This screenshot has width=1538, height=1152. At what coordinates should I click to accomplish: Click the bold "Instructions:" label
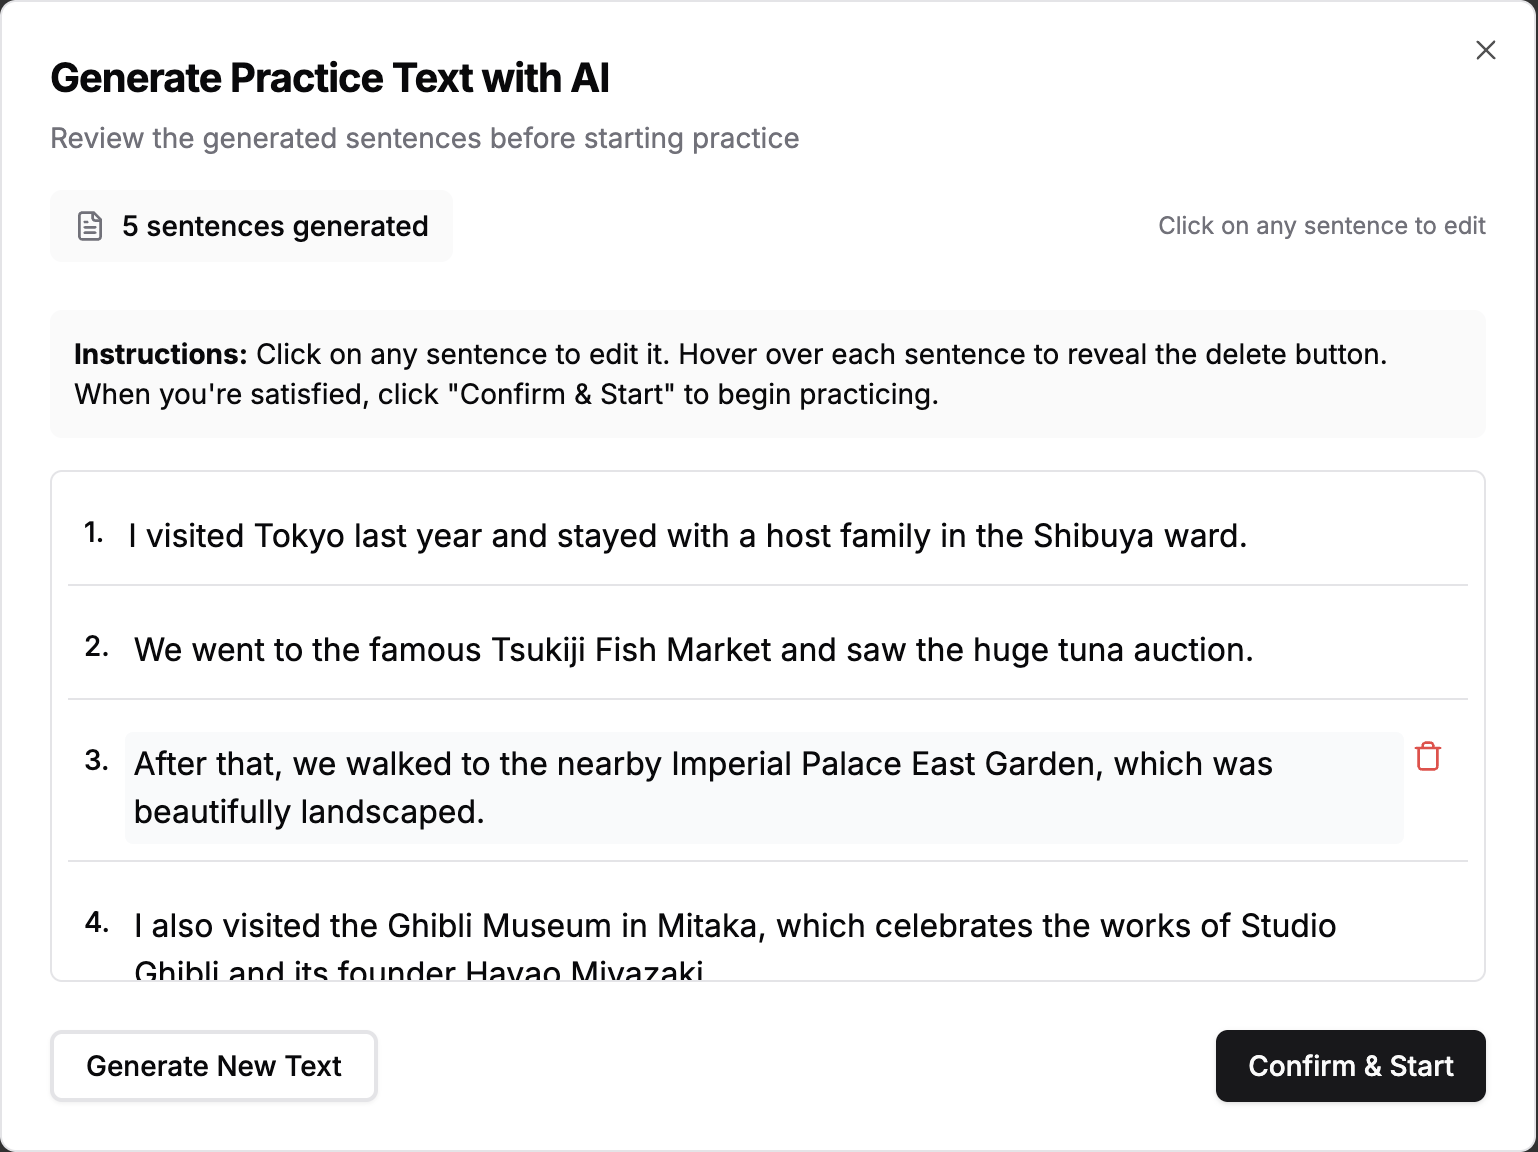pyautogui.click(x=160, y=354)
